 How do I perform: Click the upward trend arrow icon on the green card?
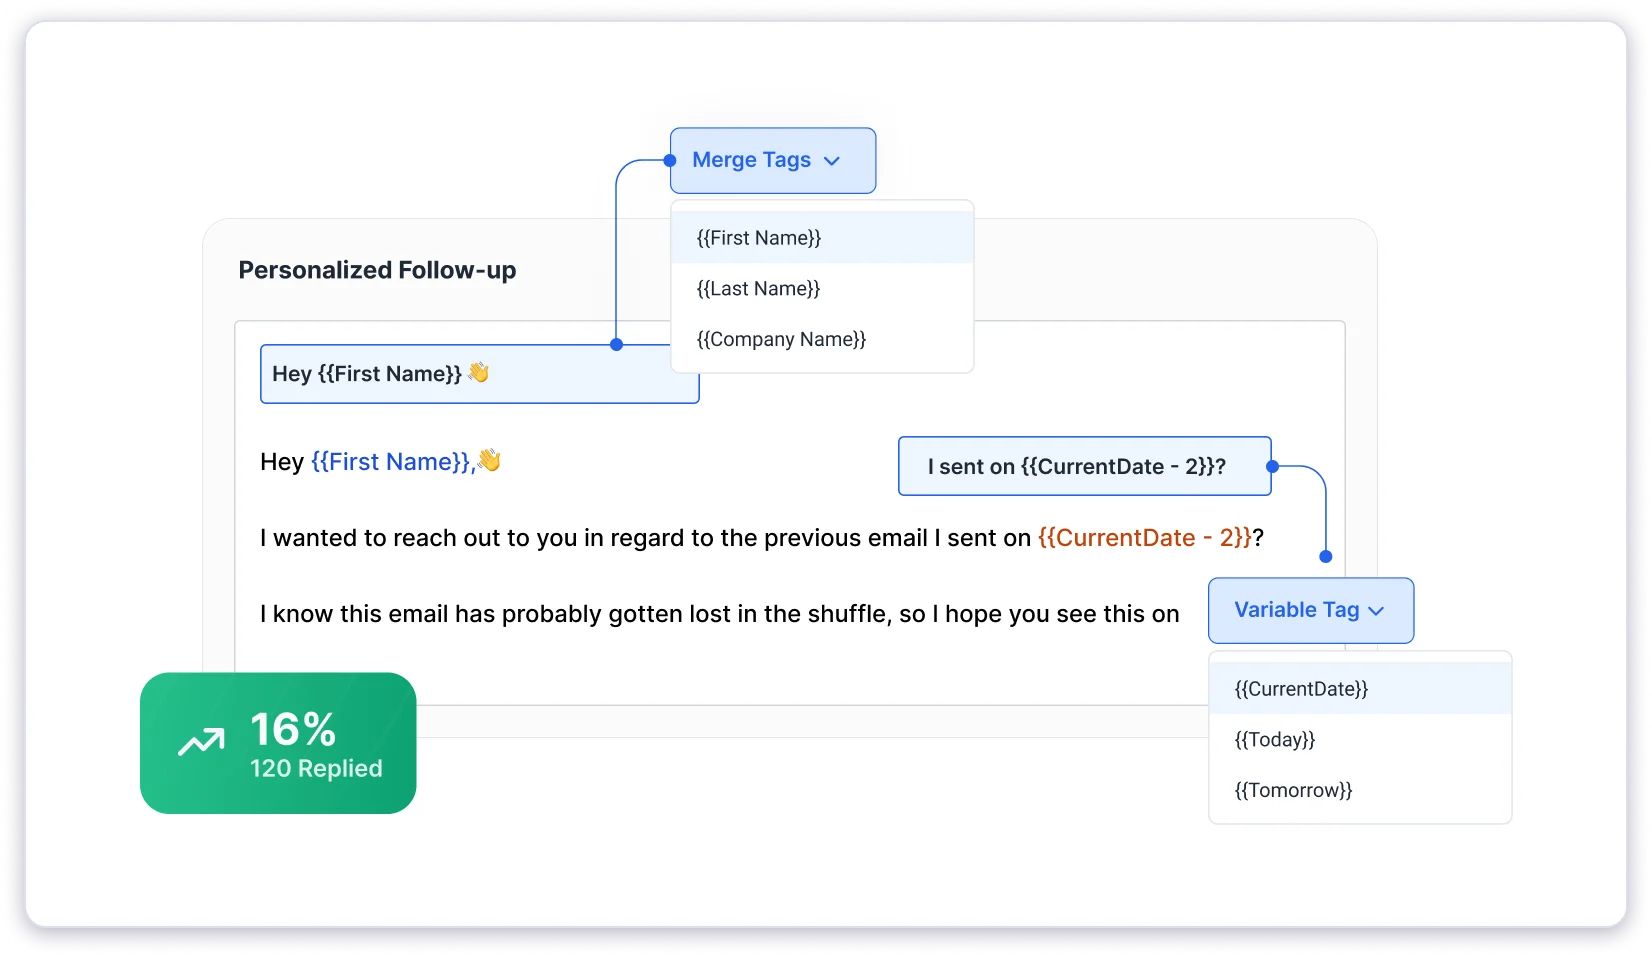[x=202, y=742]
